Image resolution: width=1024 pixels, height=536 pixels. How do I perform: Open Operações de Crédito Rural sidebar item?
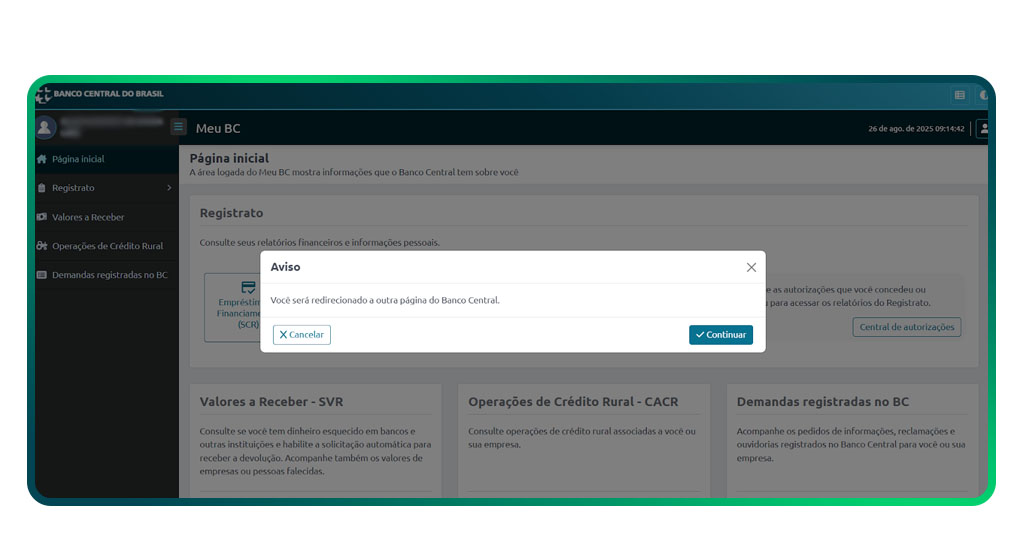pos(106,246)
